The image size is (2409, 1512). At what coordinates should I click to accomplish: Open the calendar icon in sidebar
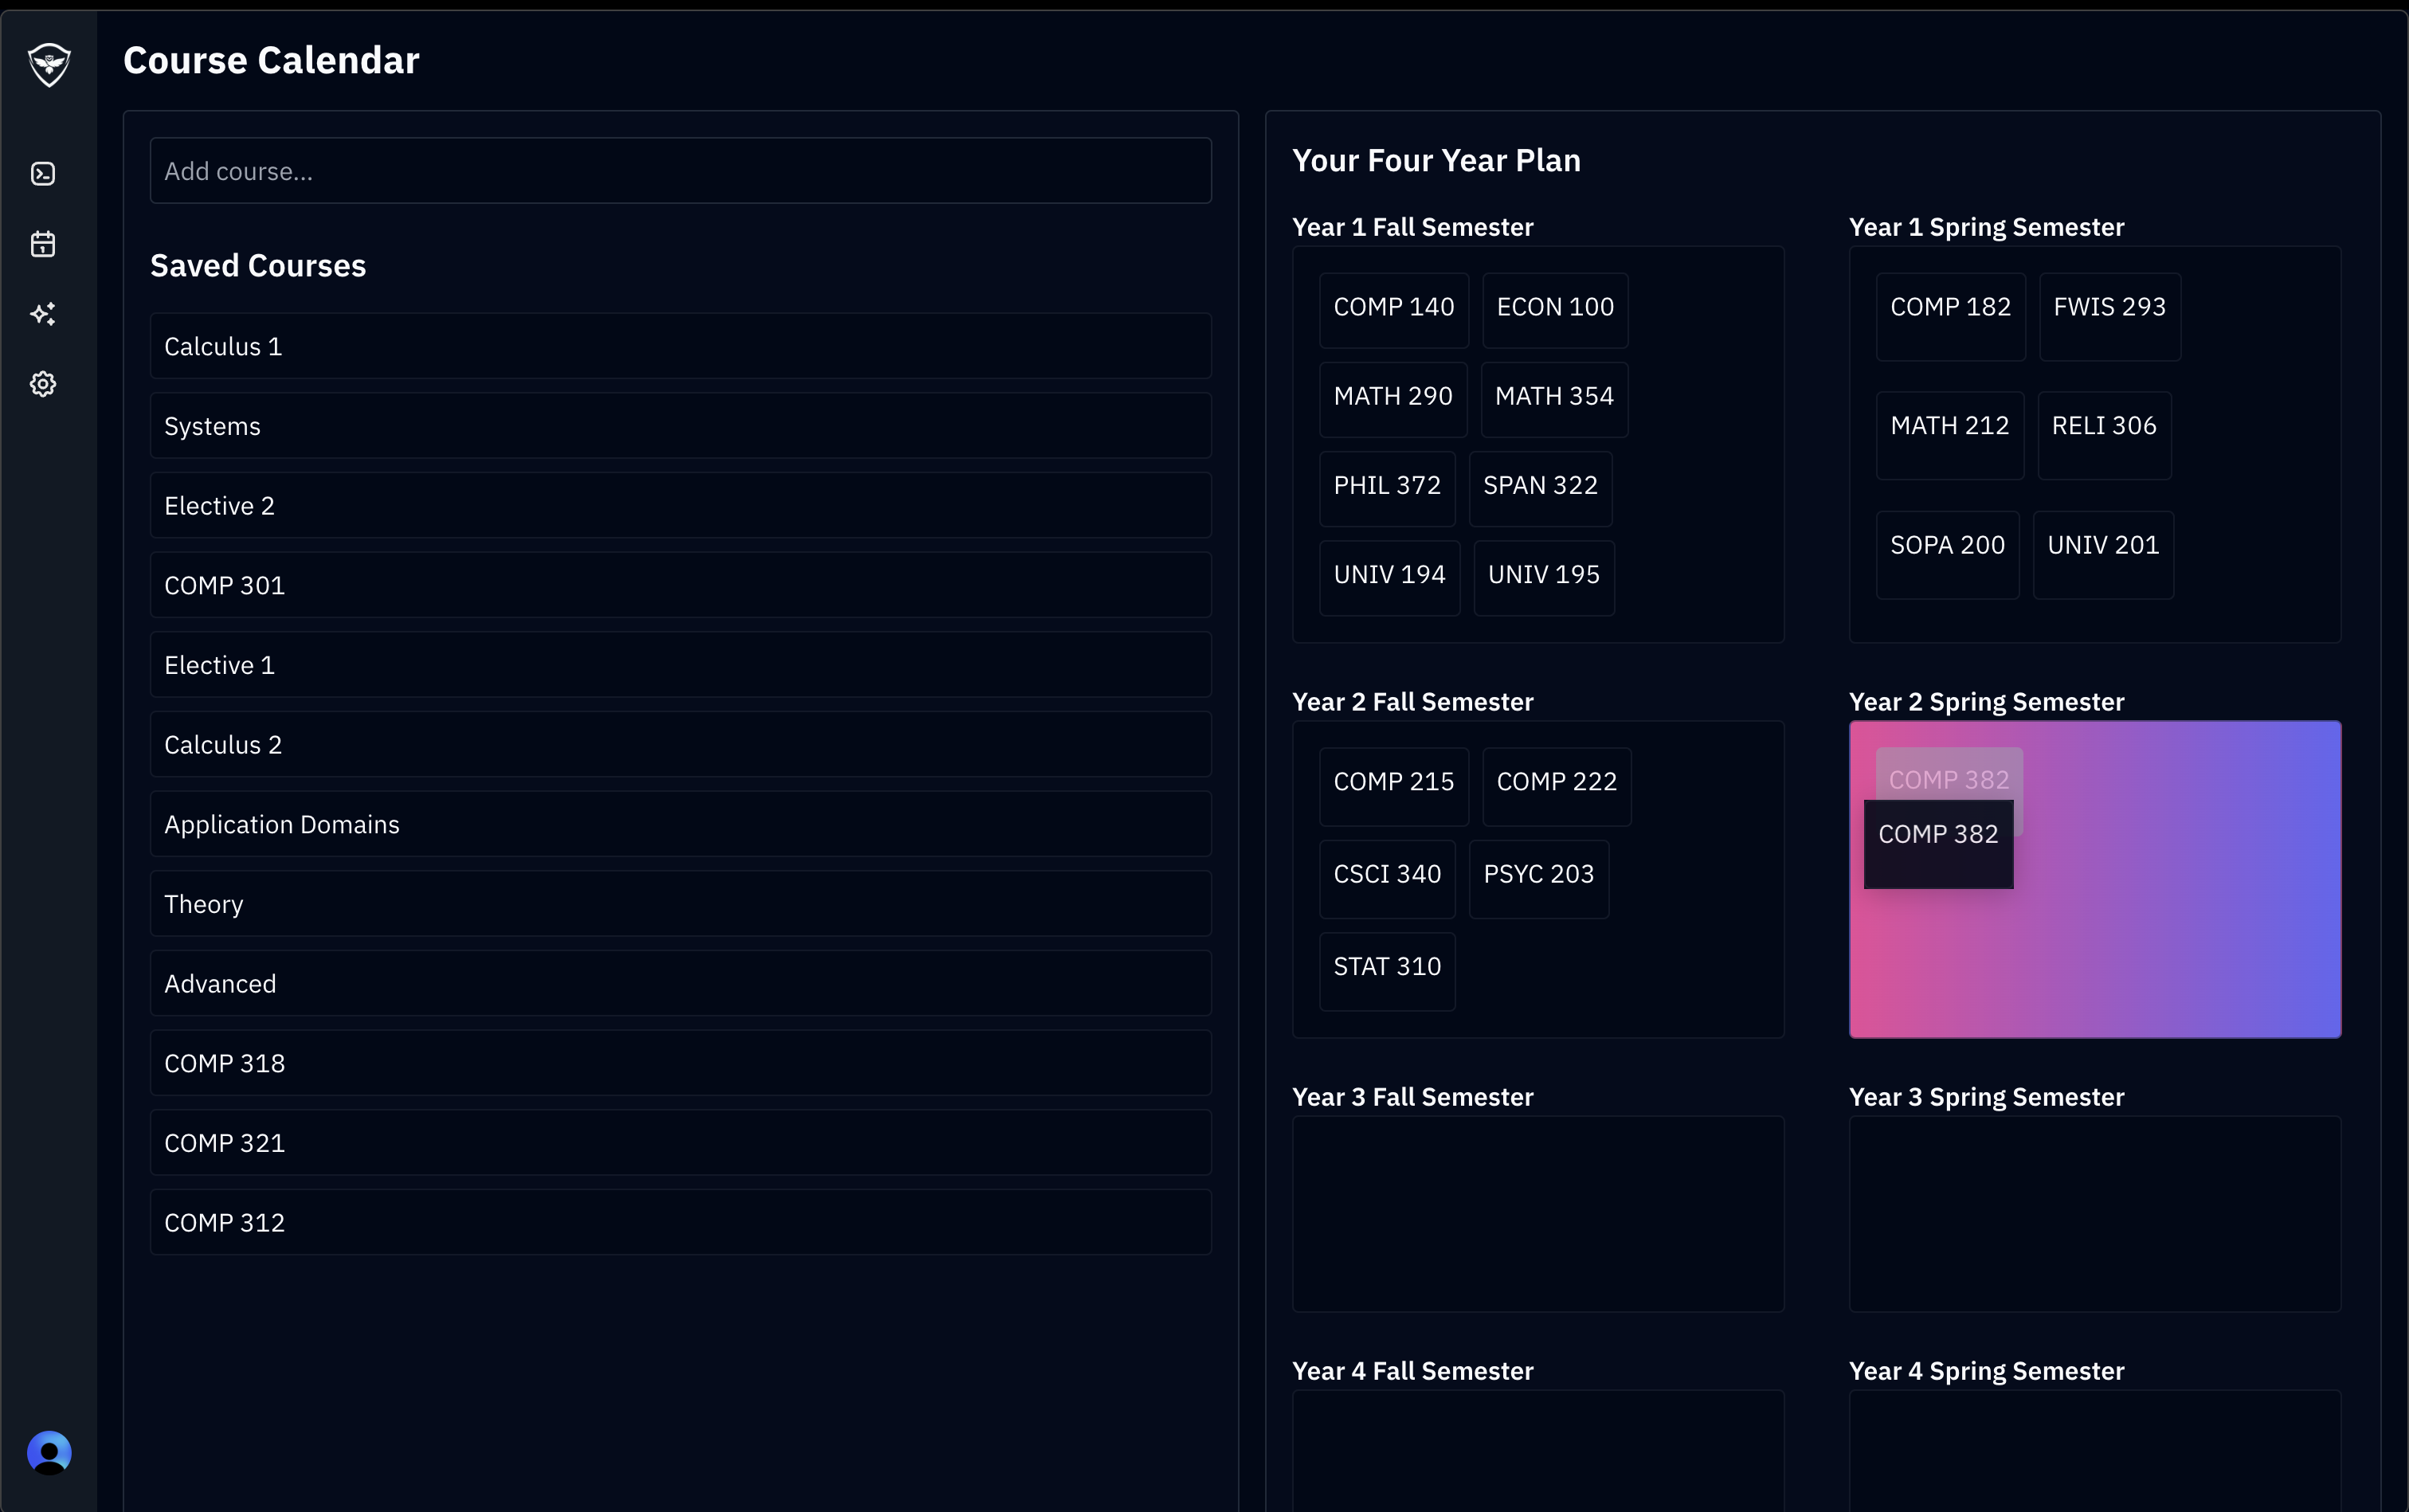43,244
